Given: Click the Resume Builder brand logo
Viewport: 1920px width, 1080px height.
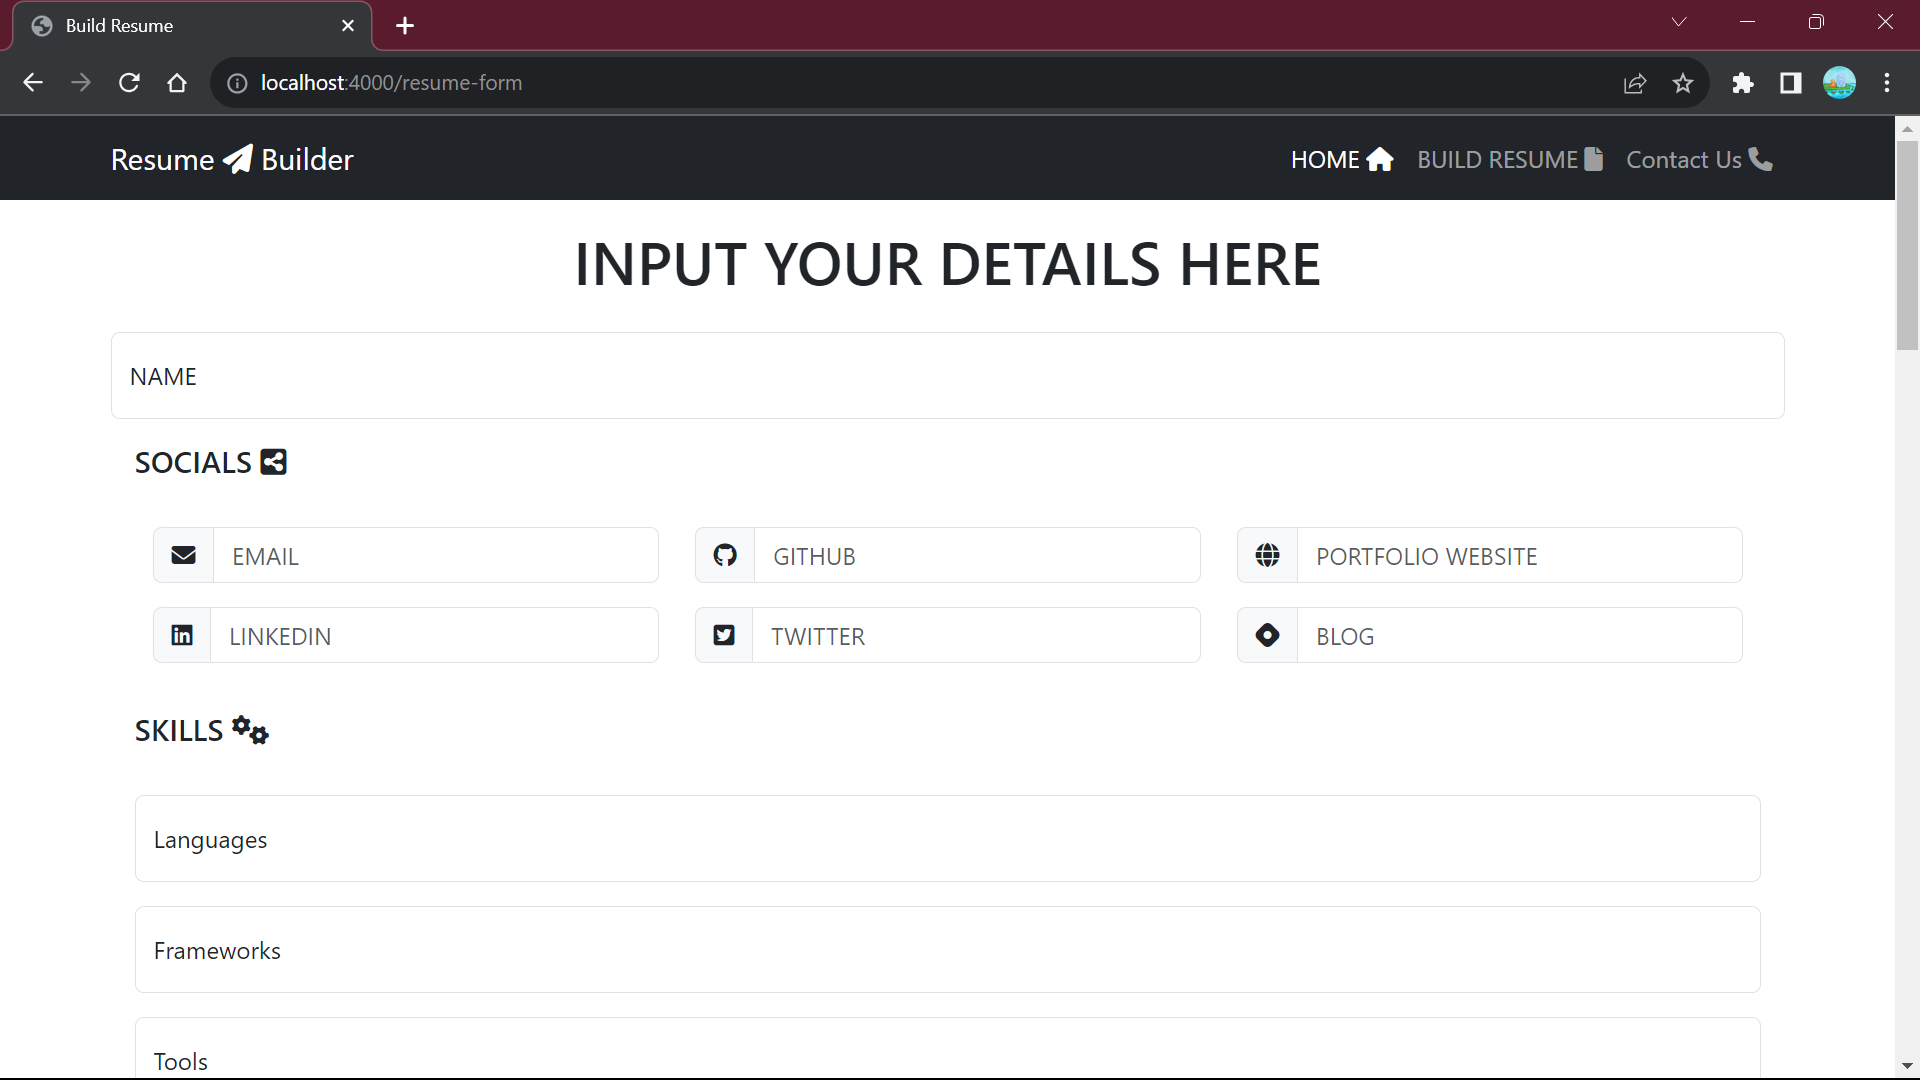Looking at the screenshot, I should click(232, 160).
